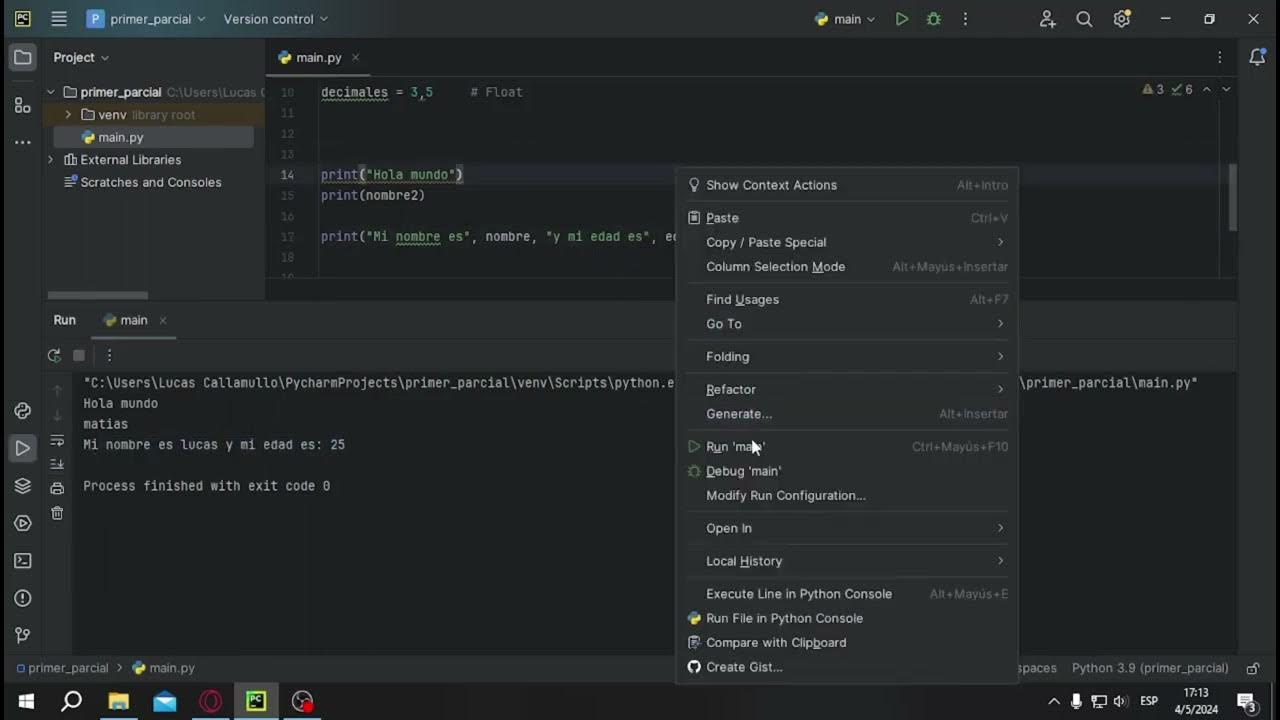1280x720 pixels.
Task: Open the Project view dropdown
Action: [x=81, y=57]
